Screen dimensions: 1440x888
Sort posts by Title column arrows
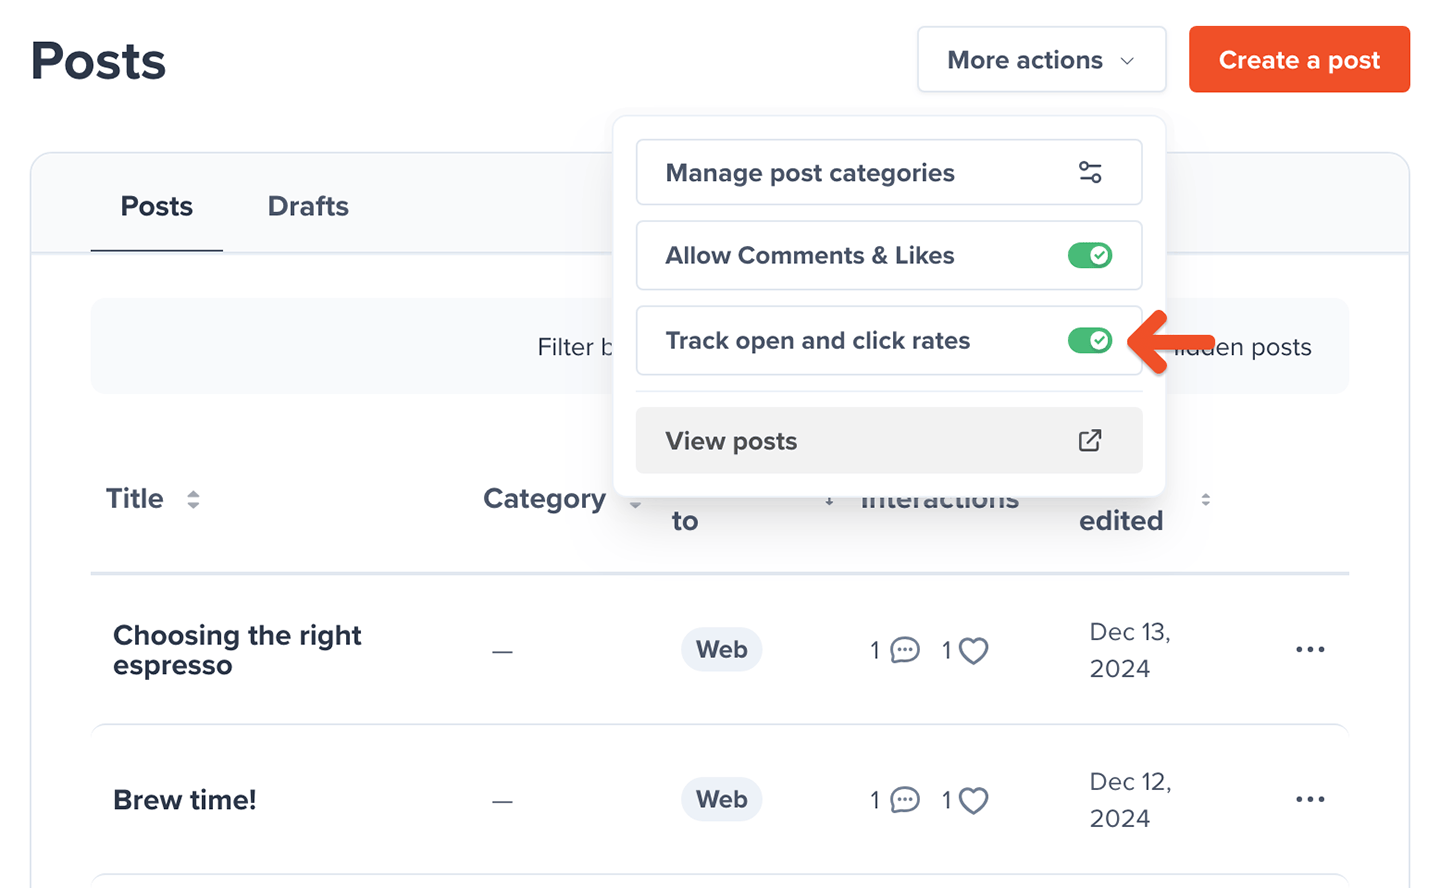(193, 499)
